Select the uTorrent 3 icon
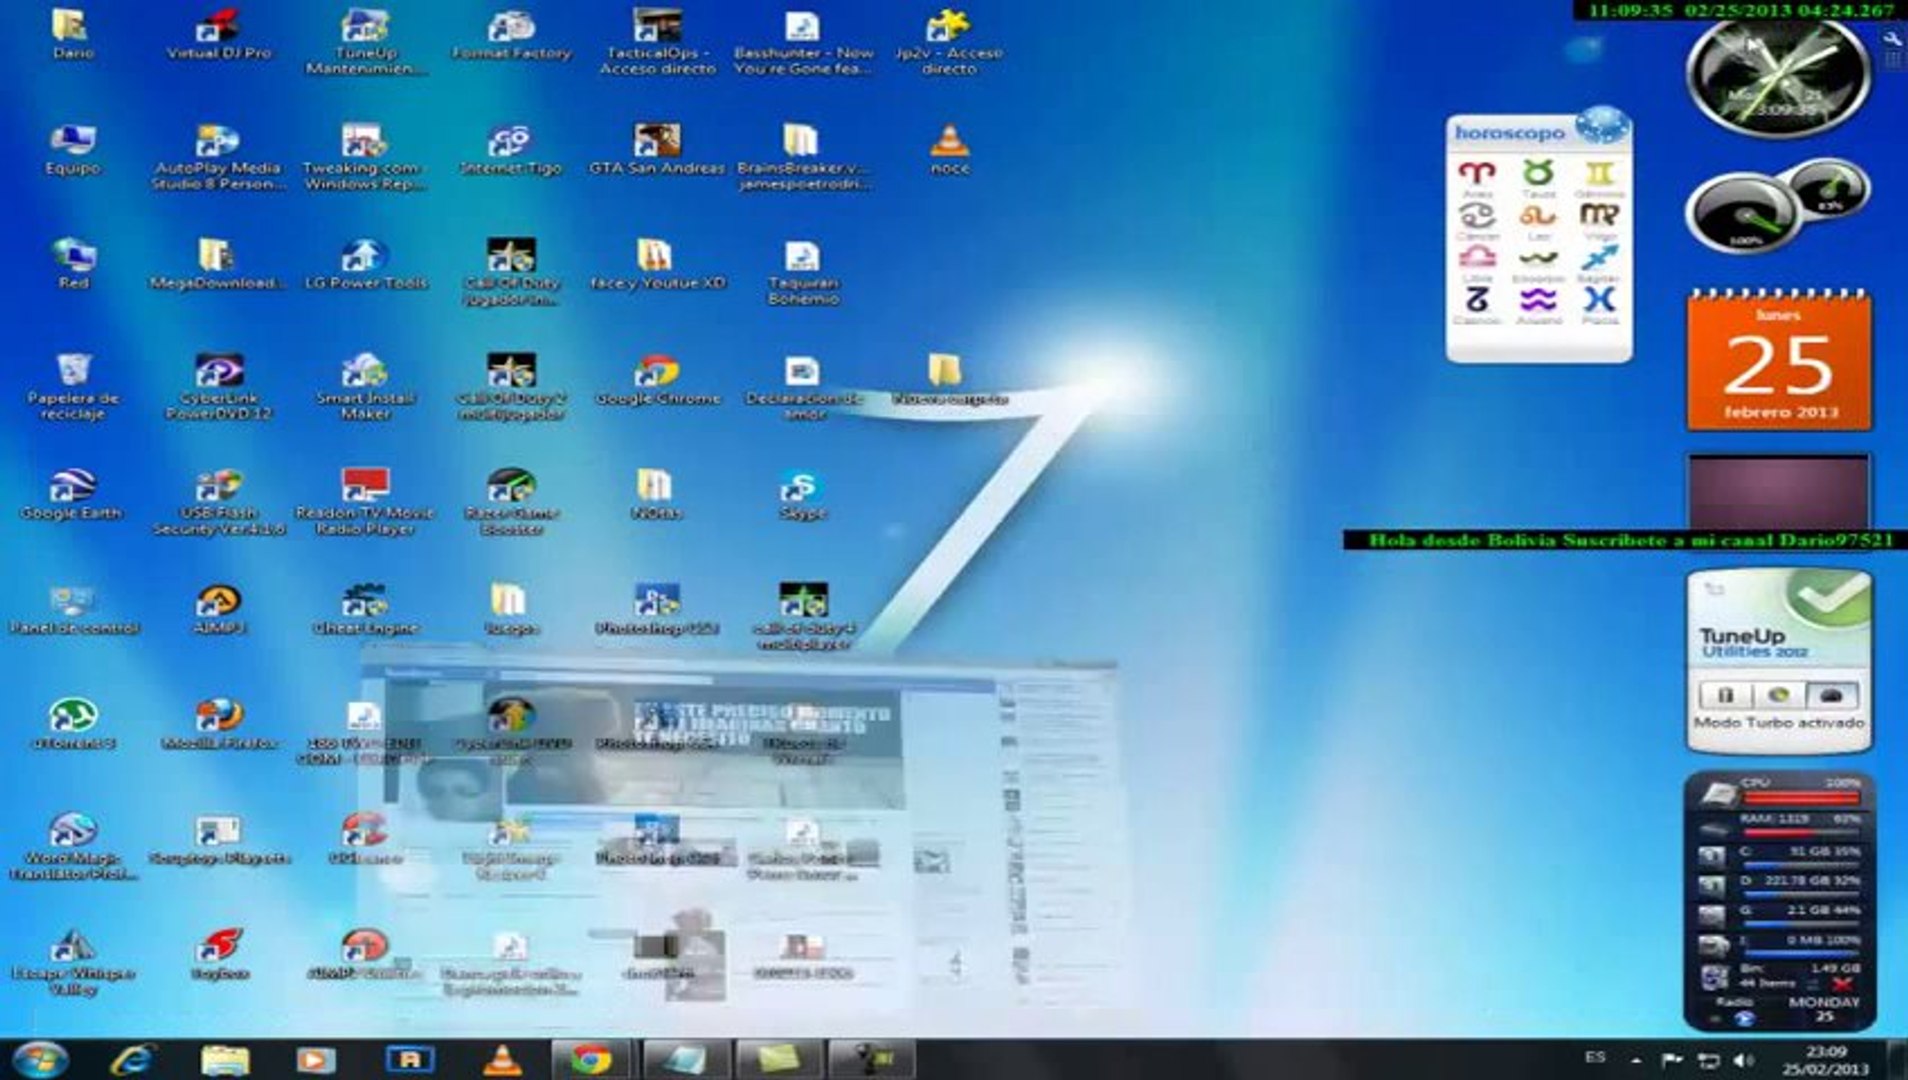 [72, 724]
